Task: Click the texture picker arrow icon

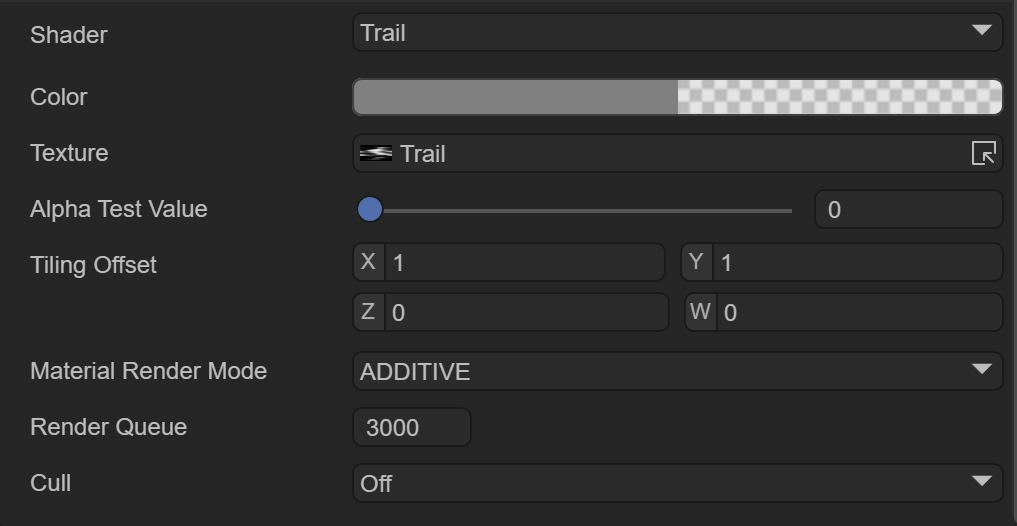Action: 983,153
